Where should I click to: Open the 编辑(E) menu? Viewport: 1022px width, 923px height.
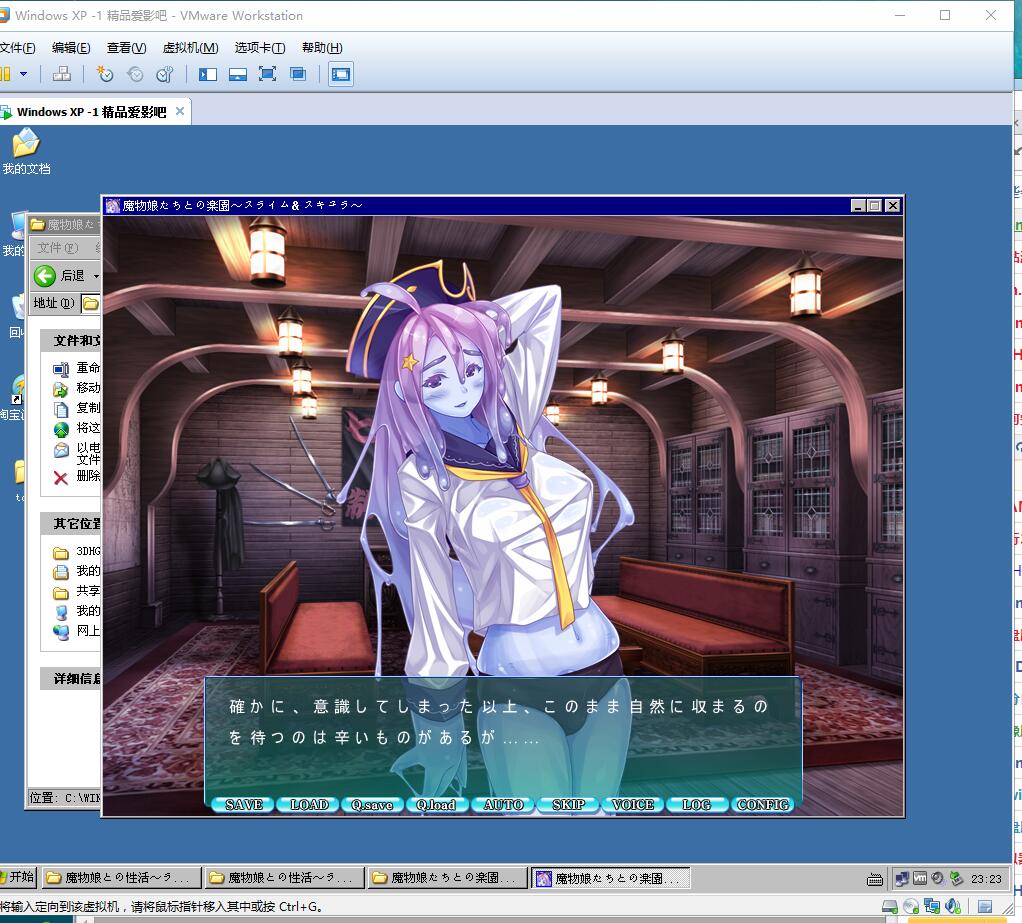[x=71, y=48]
